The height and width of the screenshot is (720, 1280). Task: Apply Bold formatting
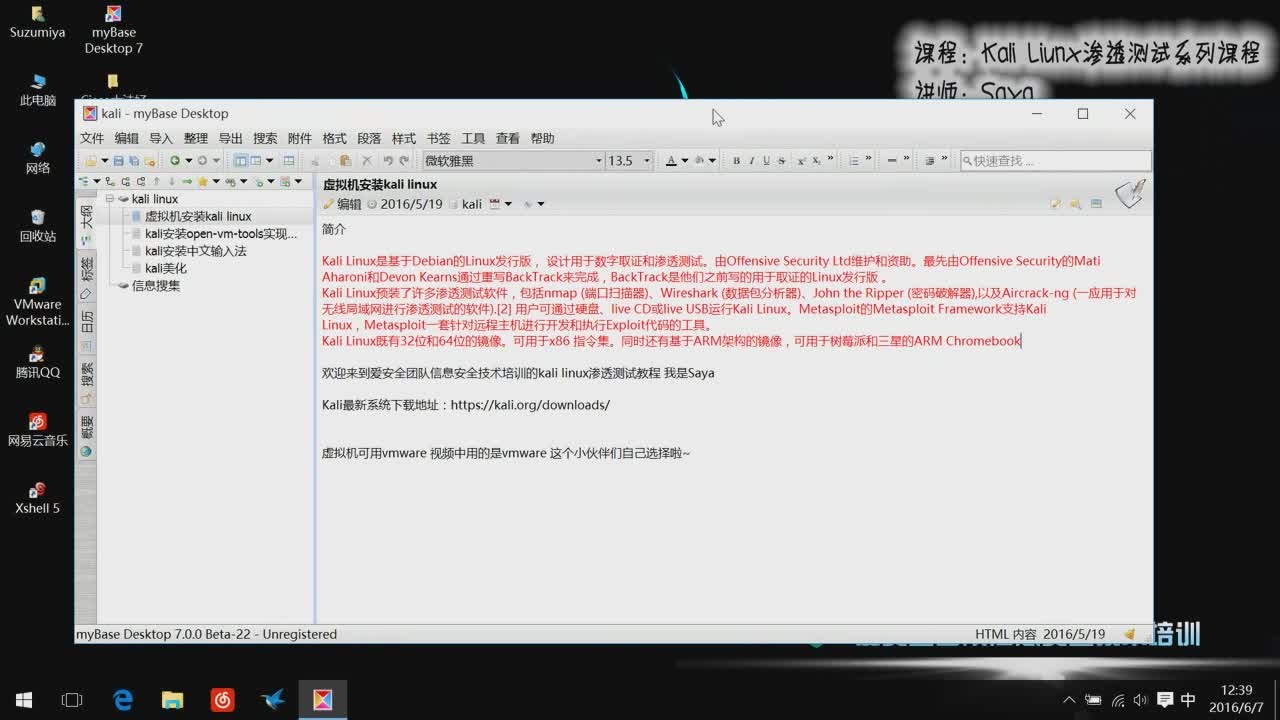point(736,161)
